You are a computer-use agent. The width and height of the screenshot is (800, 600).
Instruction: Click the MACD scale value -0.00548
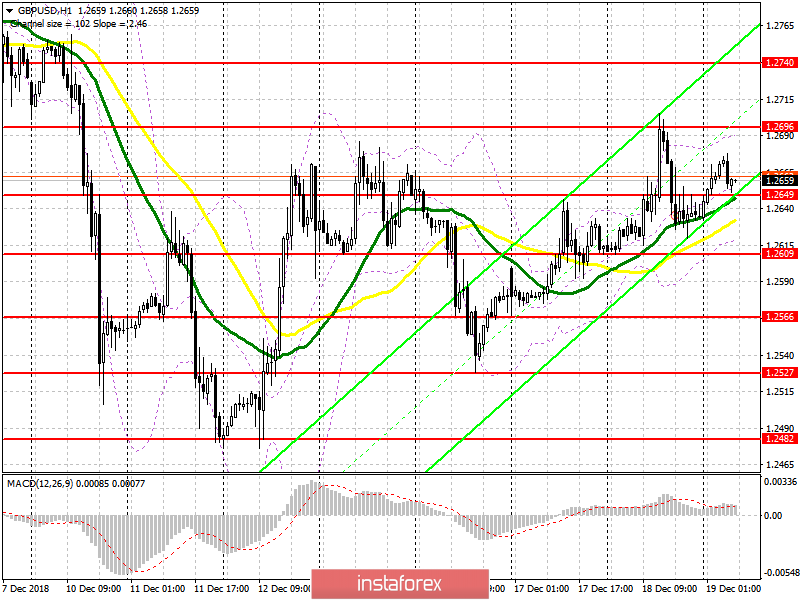tap(780, 573)
